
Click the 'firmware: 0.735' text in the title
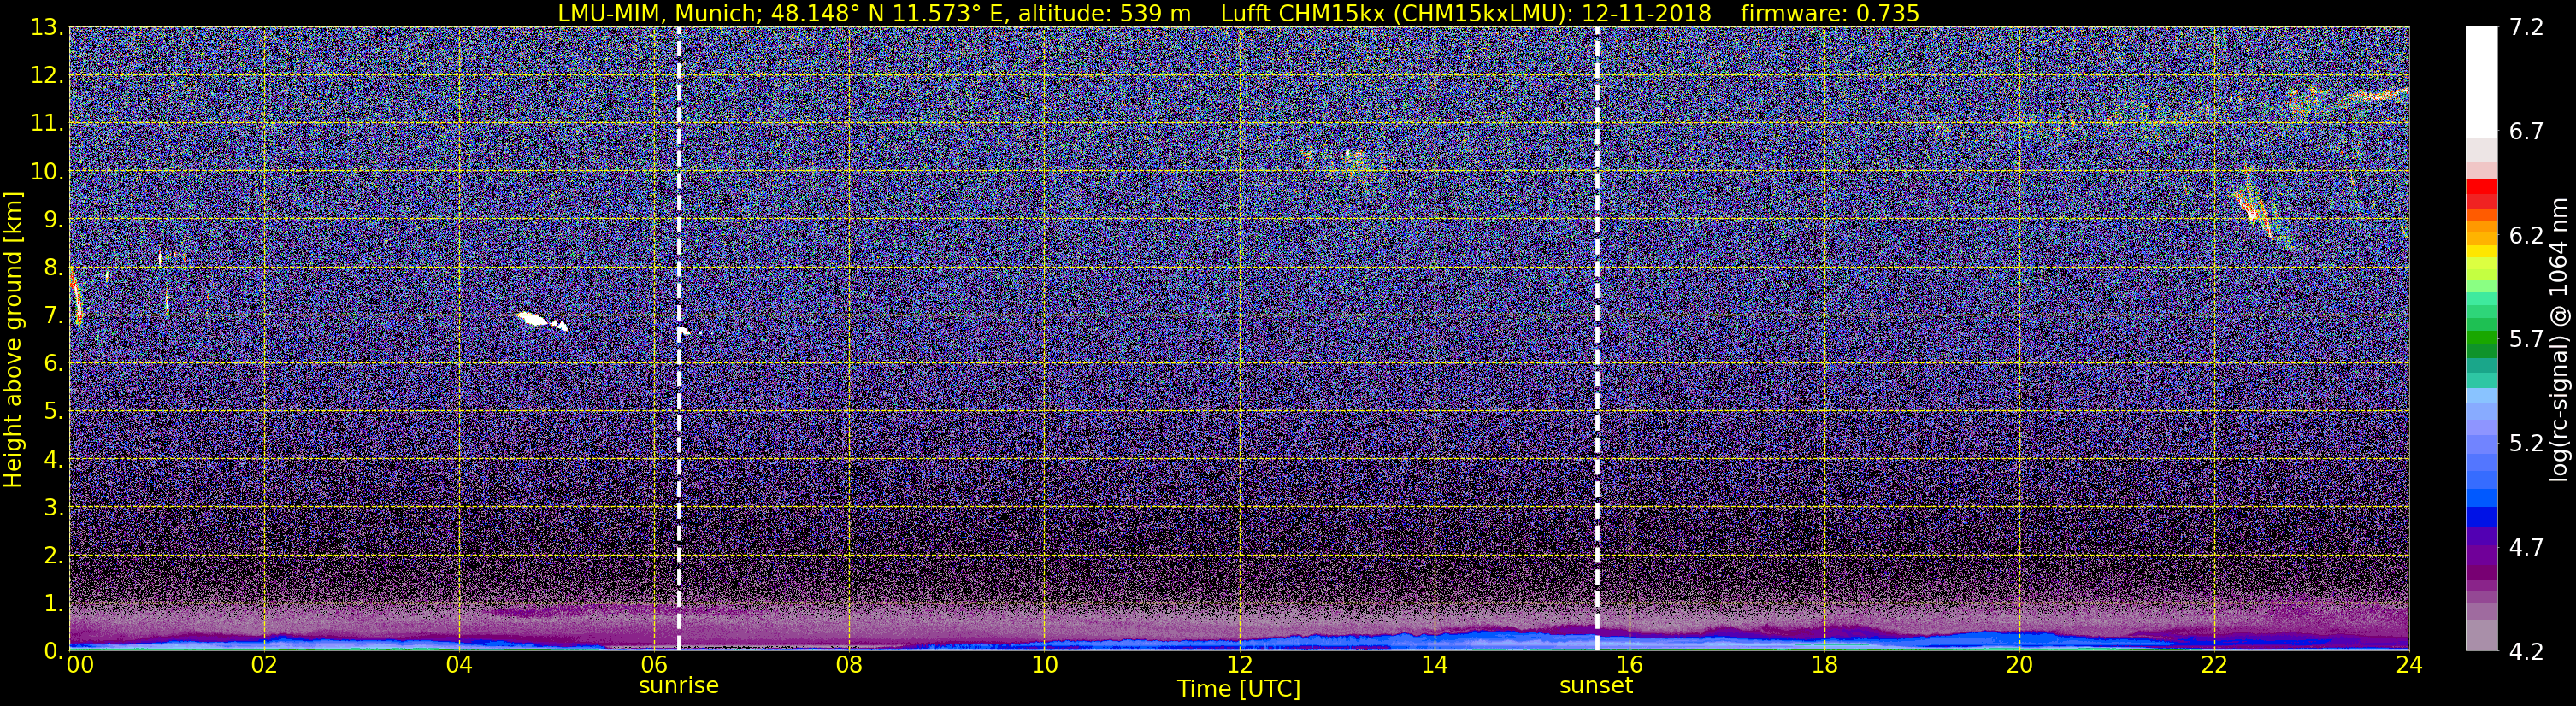(x=1829, y=13)
